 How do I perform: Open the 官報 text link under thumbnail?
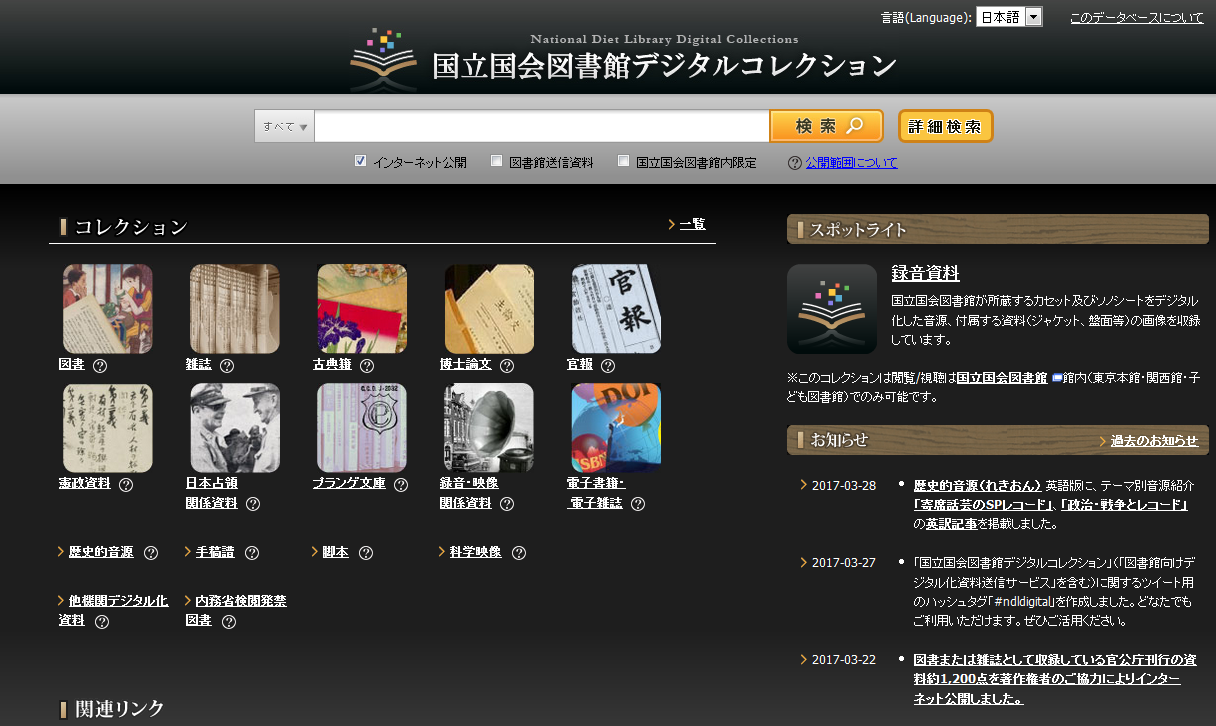(580, 365)
